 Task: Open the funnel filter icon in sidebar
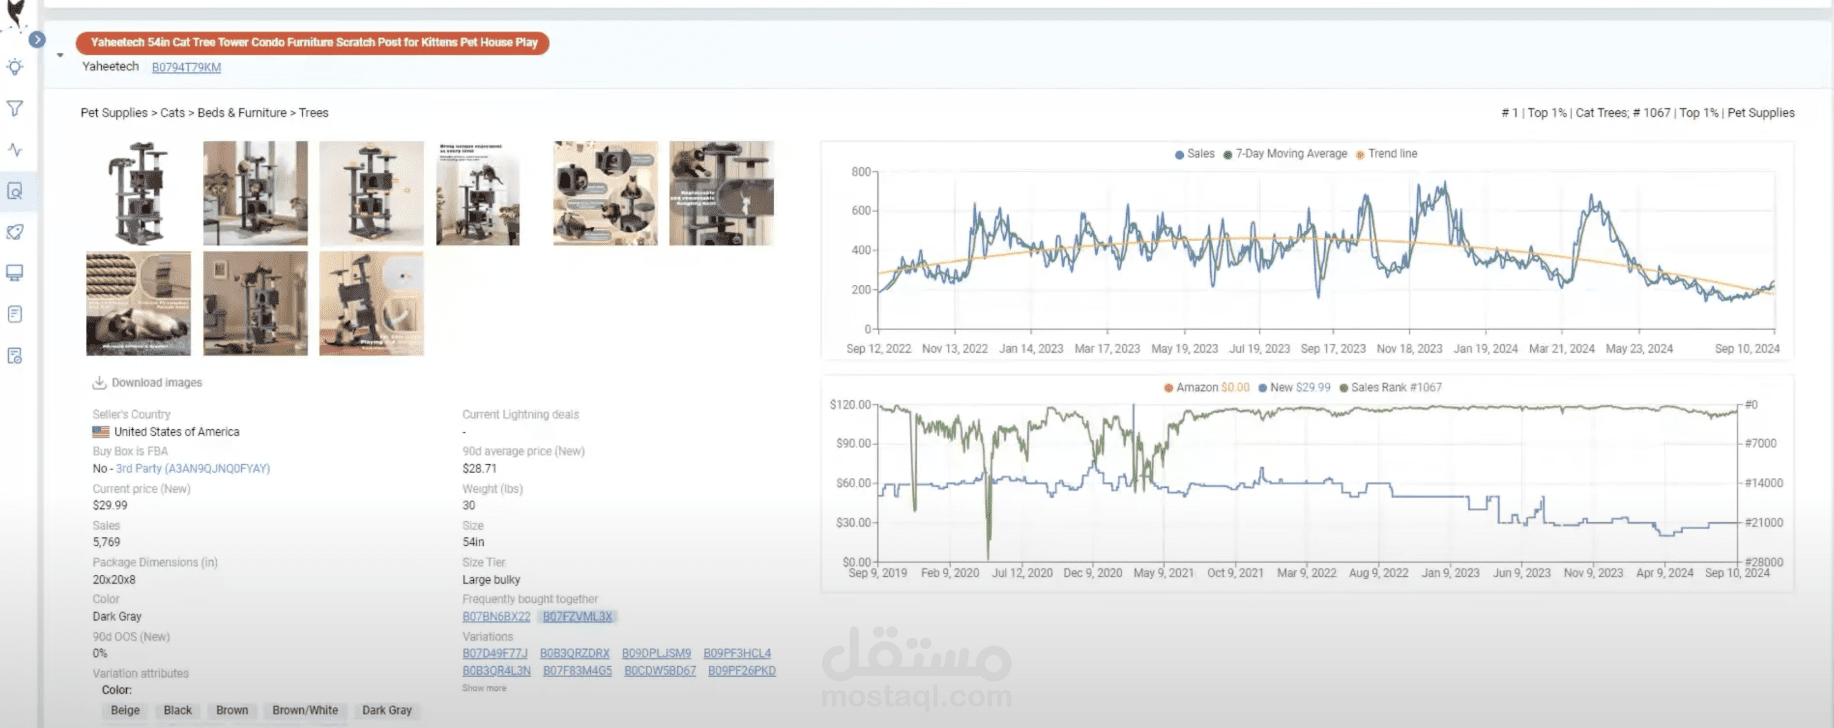tap(15, 108)
